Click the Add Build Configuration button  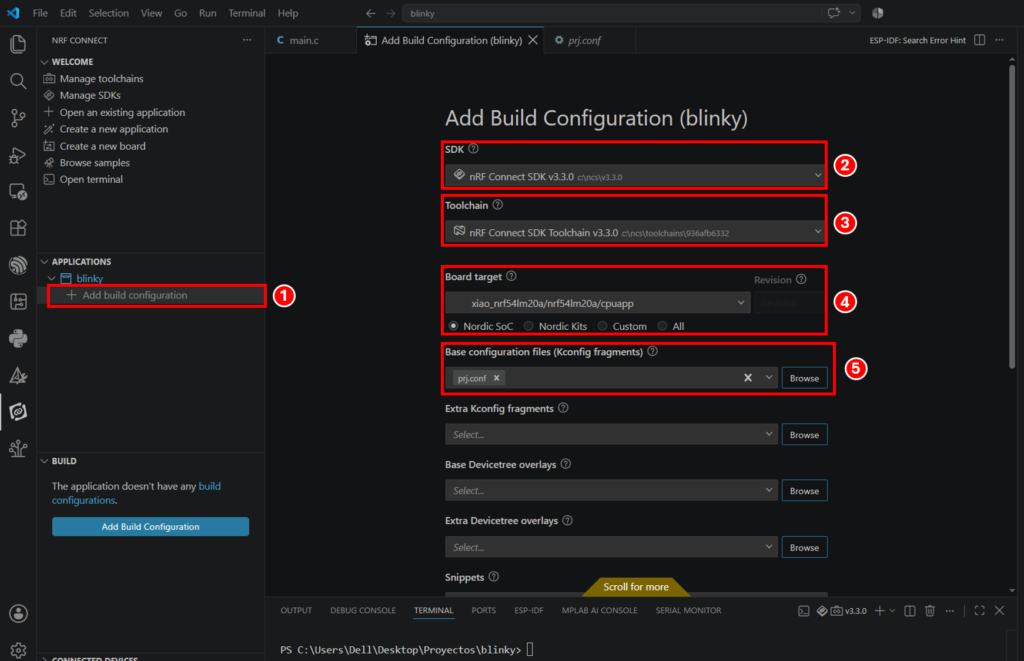[150, 526]
